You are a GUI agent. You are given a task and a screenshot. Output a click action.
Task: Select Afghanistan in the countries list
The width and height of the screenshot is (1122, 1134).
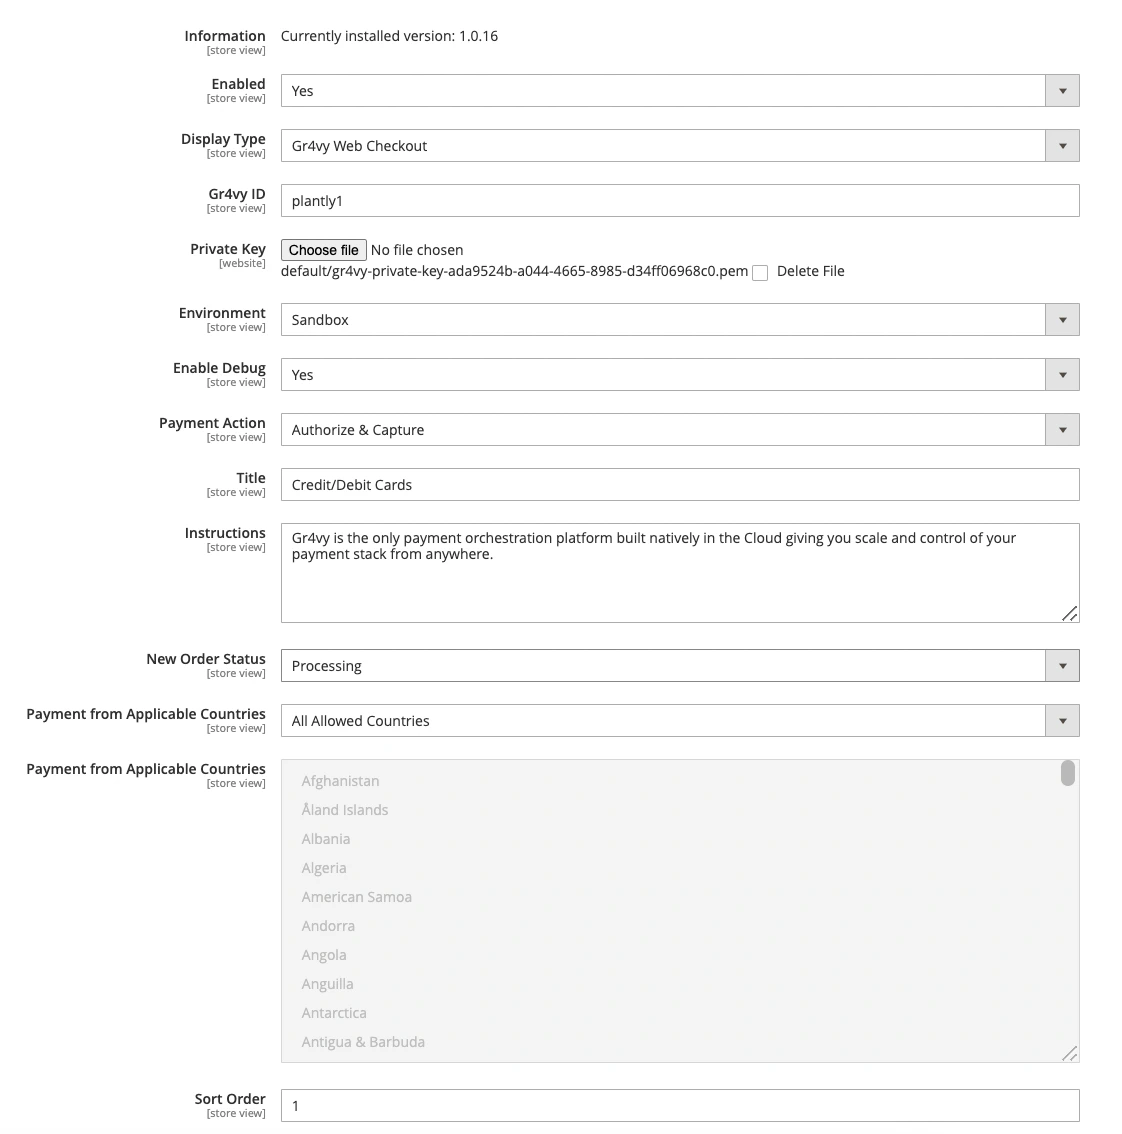click(340, 781)
